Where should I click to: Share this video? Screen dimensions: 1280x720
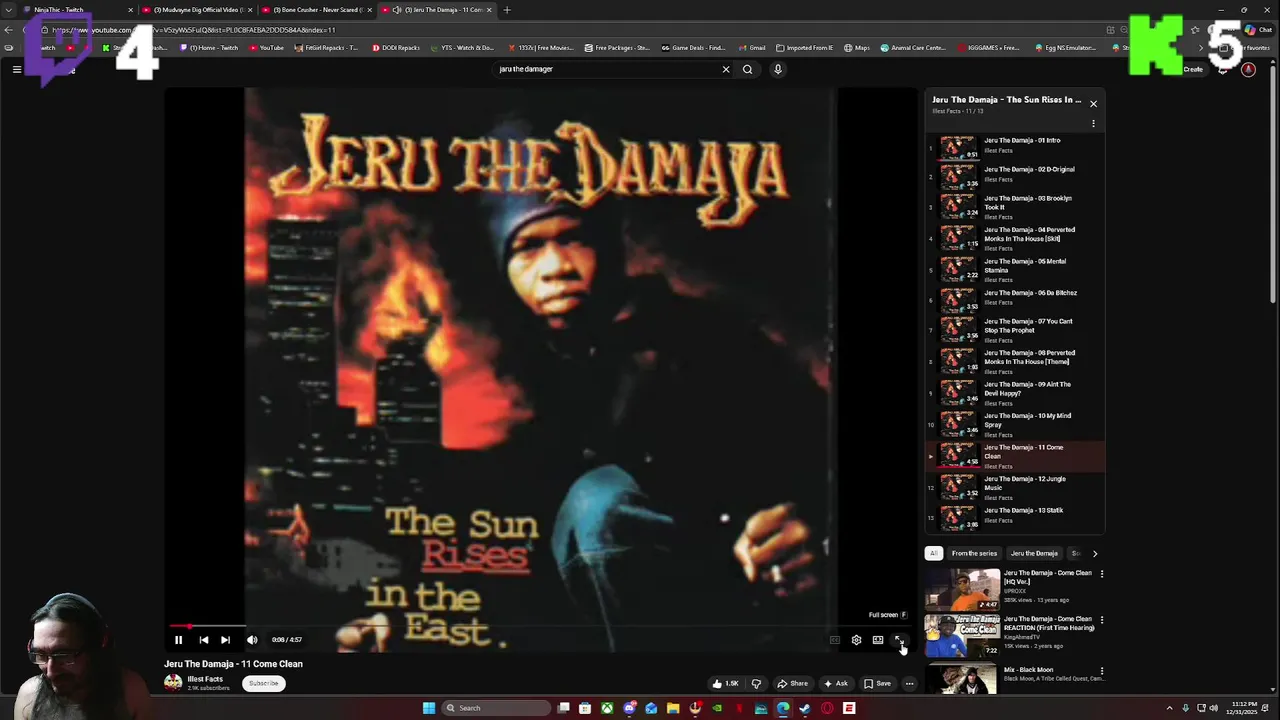click(x=792, y=684)
